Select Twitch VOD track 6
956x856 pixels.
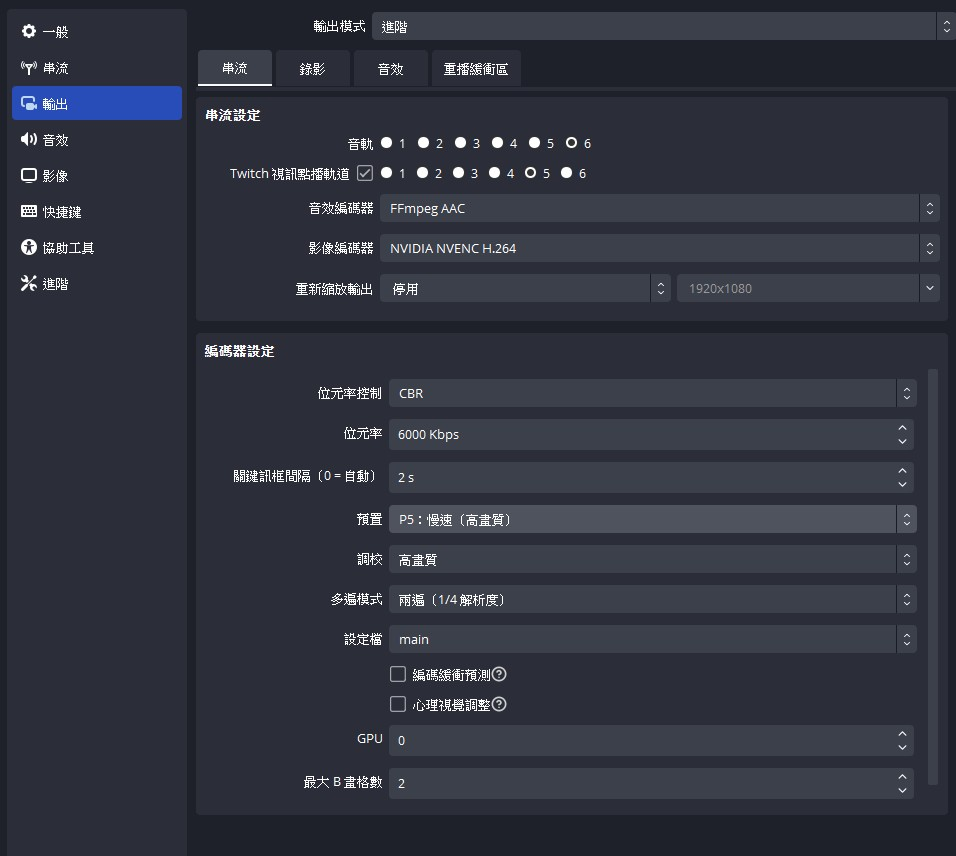(566, 173)
